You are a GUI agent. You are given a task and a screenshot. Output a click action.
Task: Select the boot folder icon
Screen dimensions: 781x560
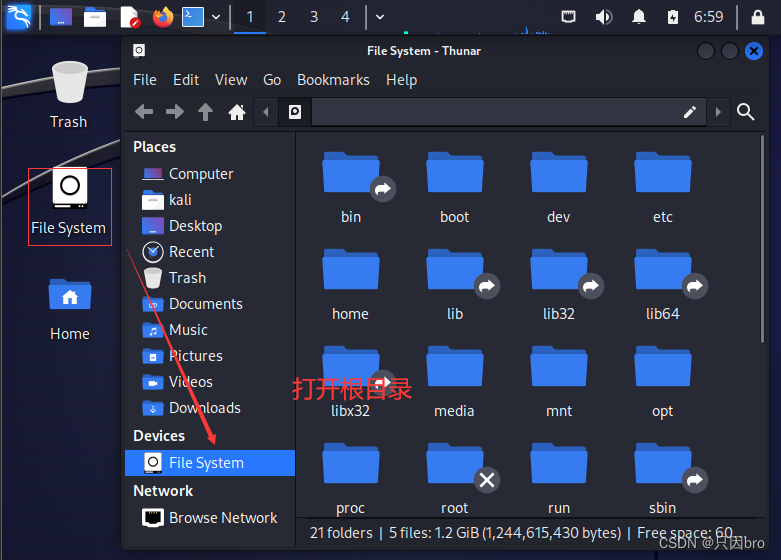coord(455,173)
